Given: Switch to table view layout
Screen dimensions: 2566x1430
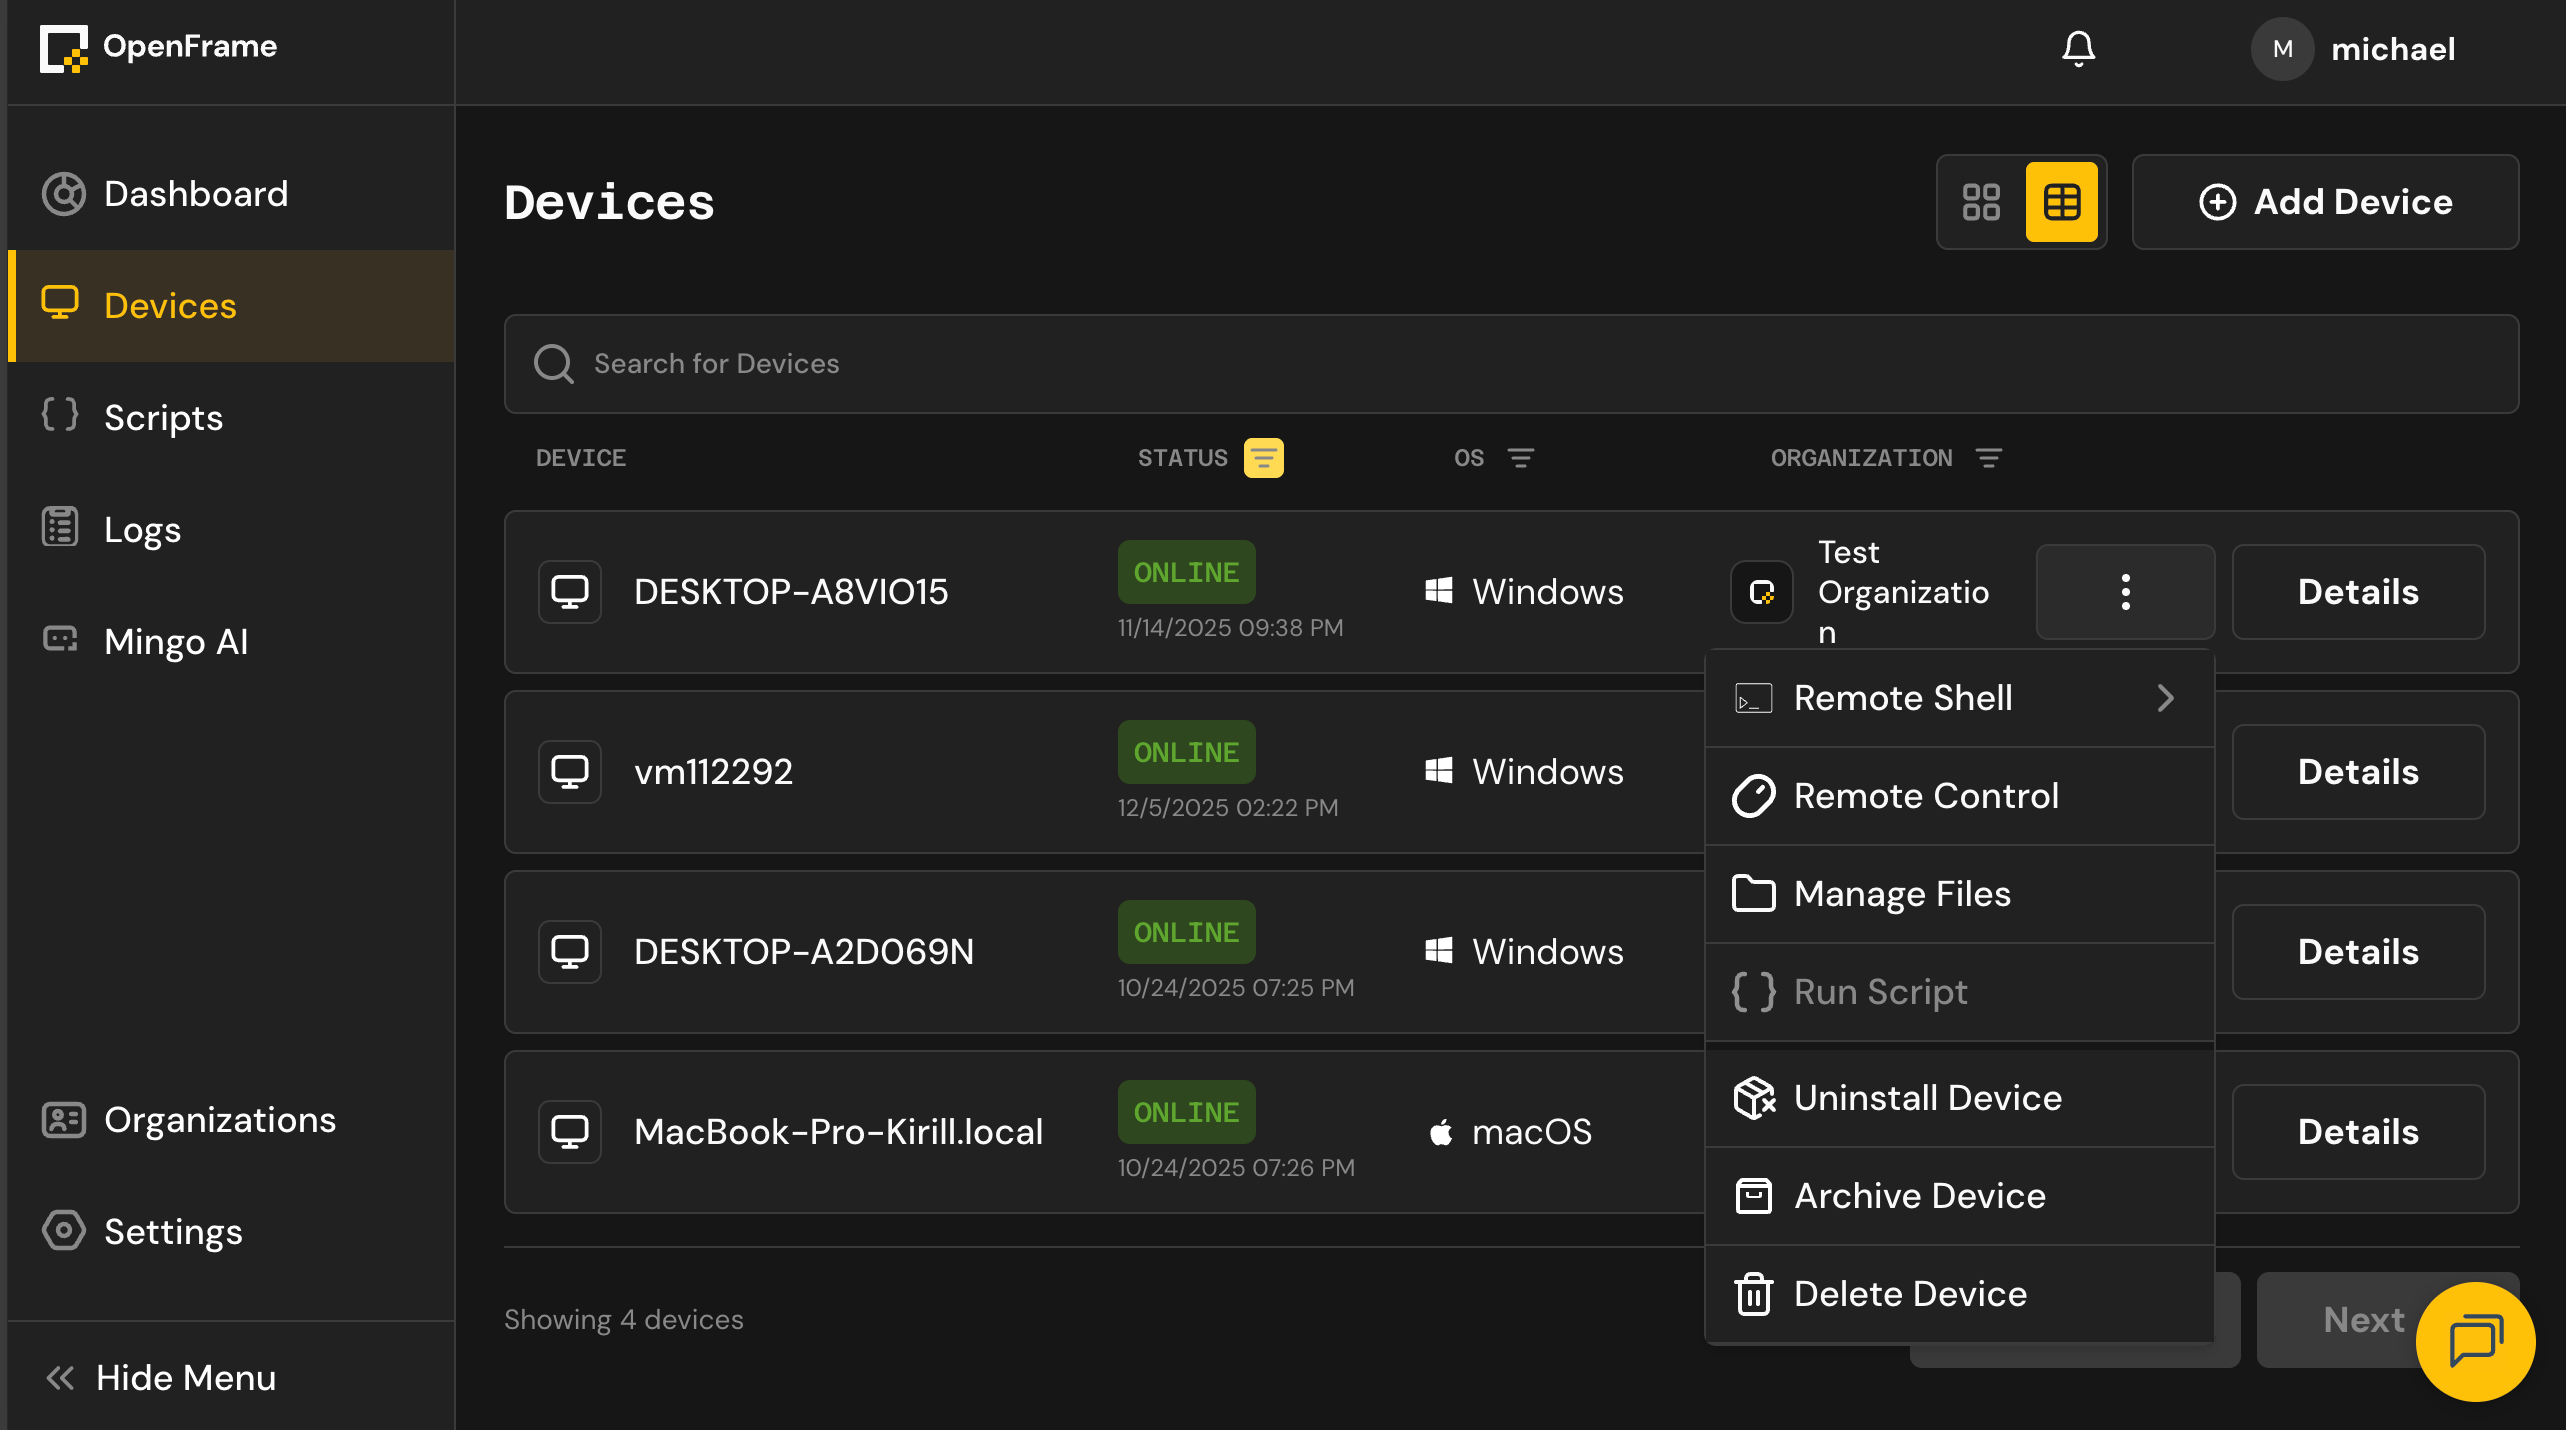Looking at the screenshot, I should pos(2061,202).
